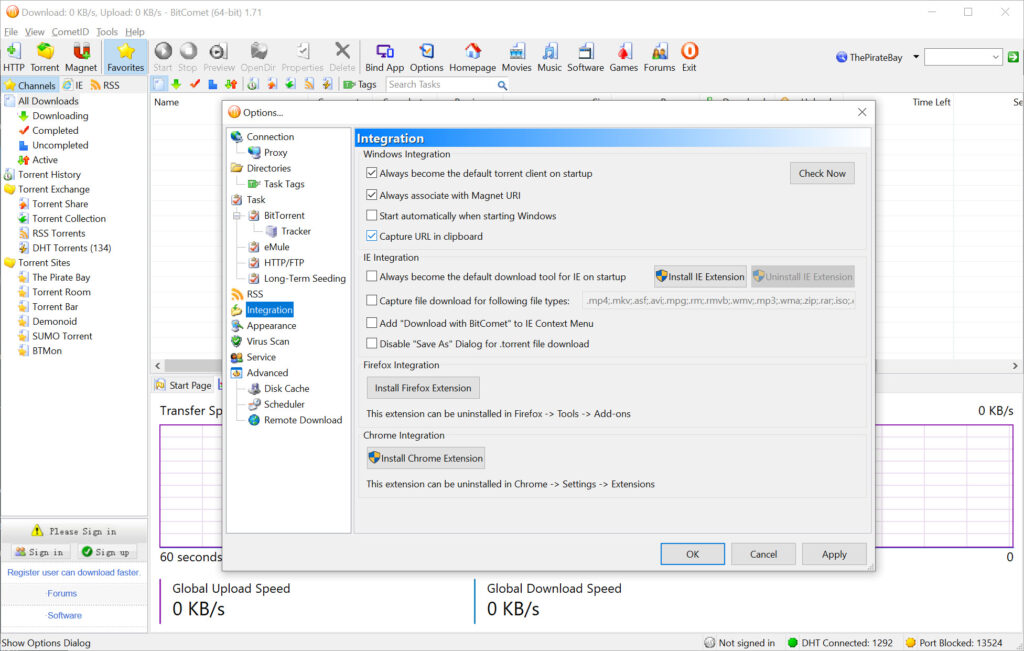Viewport: 1024px width, 651px height.
Task: Click the HTTP download toolbar icon
Action: [x=14, y=57]
